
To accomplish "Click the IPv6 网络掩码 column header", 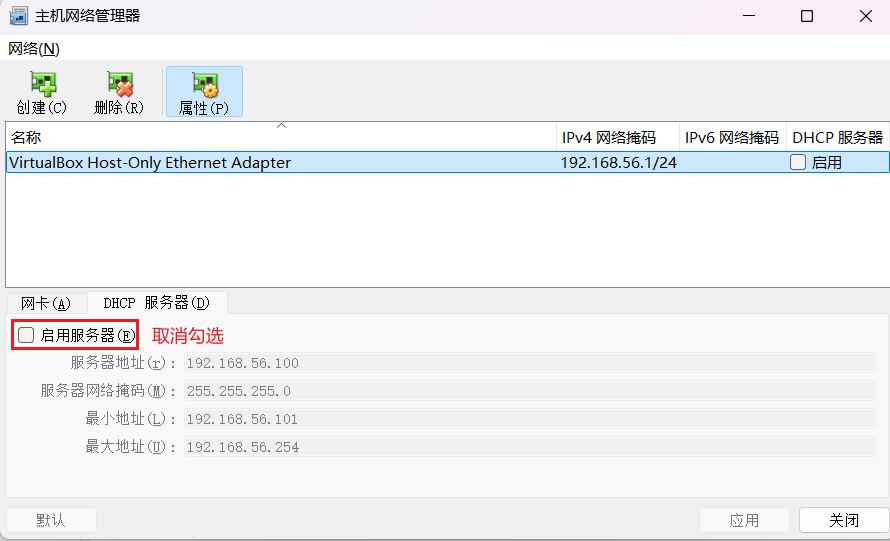I will [732, 137].
